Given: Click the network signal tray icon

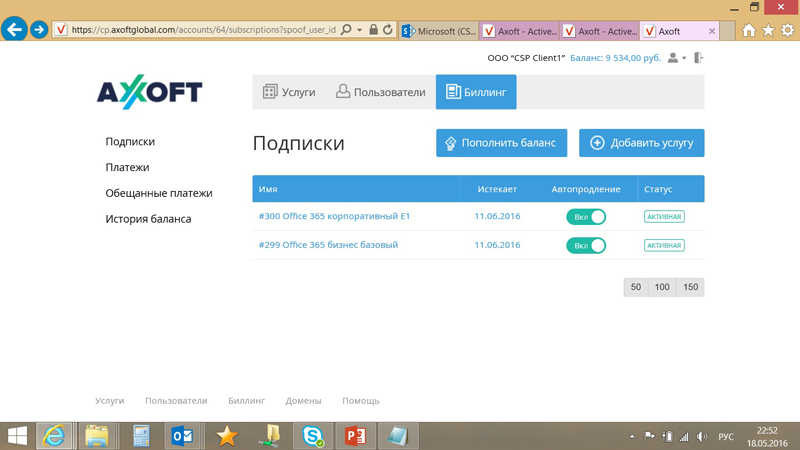Looking at the screenshot, I should (x=684, y=437).
